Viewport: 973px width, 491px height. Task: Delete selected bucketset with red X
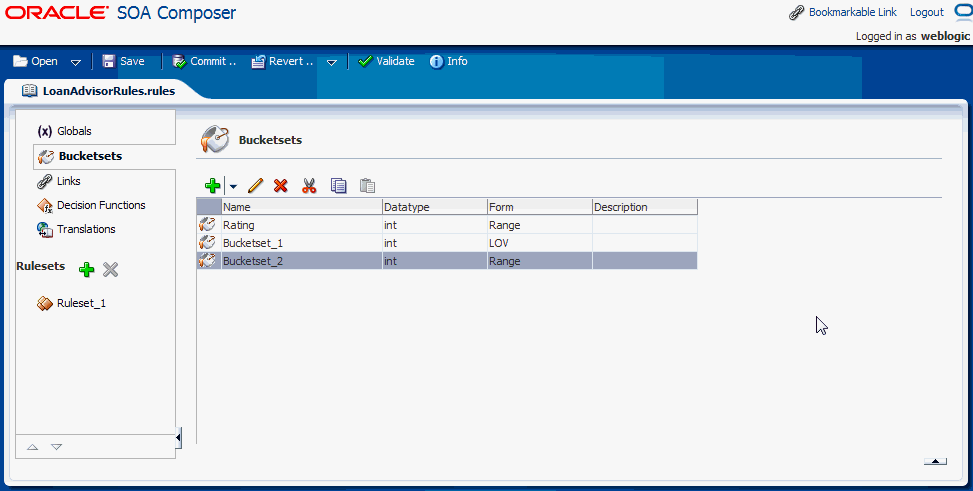[280, 186]
